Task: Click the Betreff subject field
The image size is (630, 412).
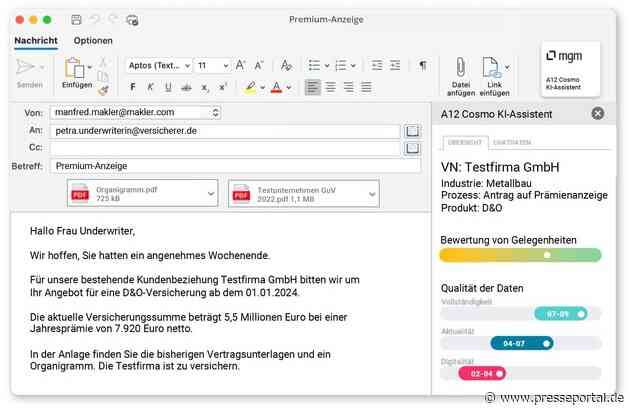Action: click(x=235, y=166)
